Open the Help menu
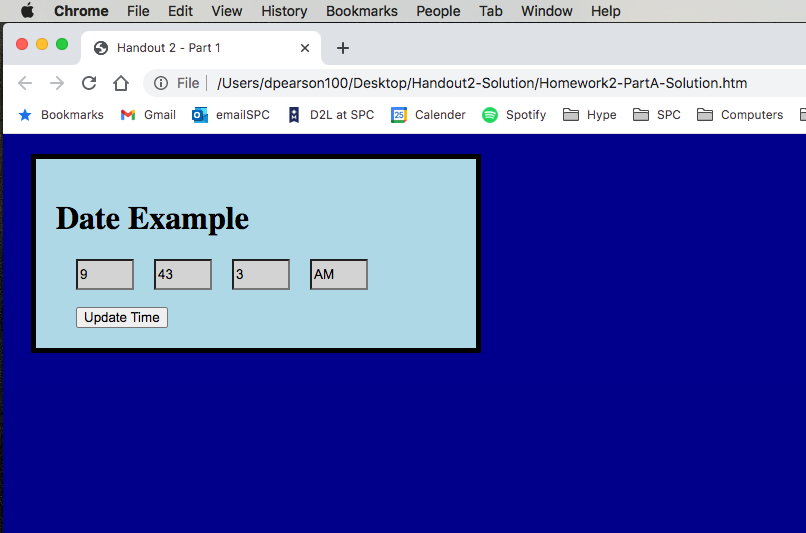 point(606,11)
